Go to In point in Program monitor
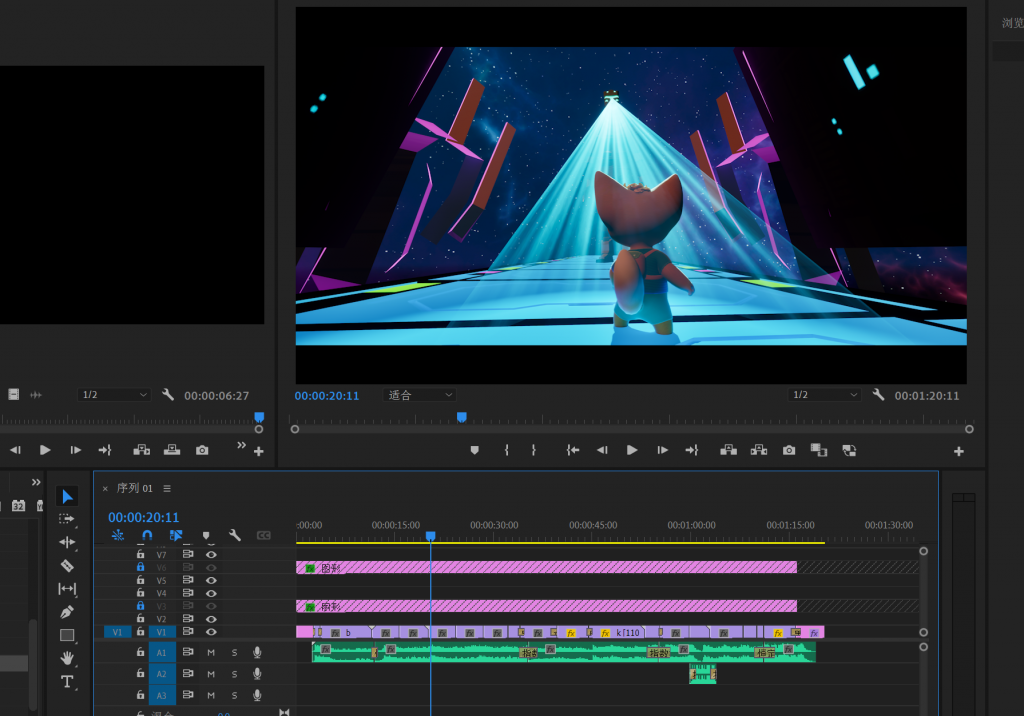The height and width of the screenshot is (716, 1024). coord(573,450)
